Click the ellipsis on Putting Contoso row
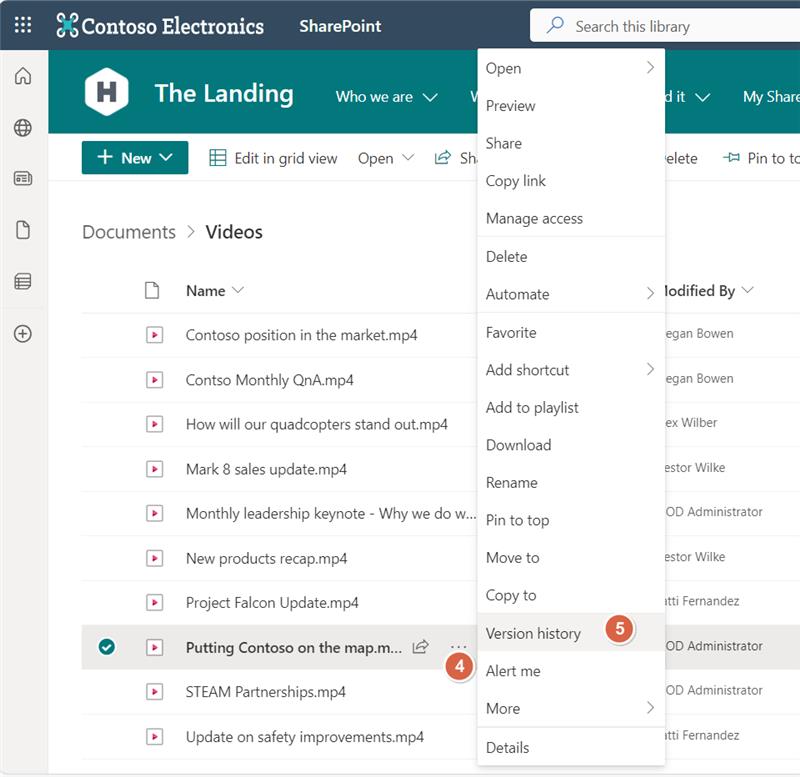This screenshot has width=800, height=777. click(459, 647)
